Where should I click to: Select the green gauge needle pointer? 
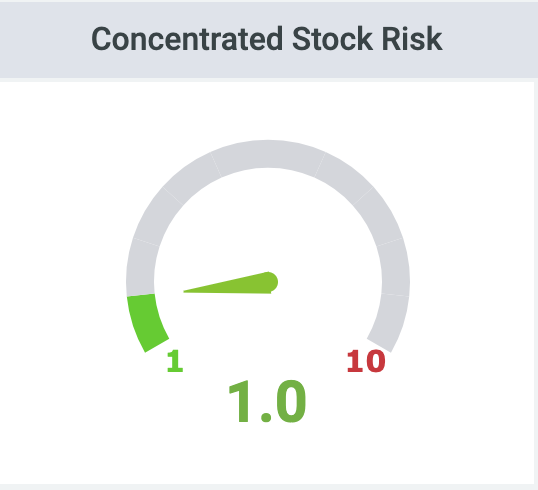point(231,283)
